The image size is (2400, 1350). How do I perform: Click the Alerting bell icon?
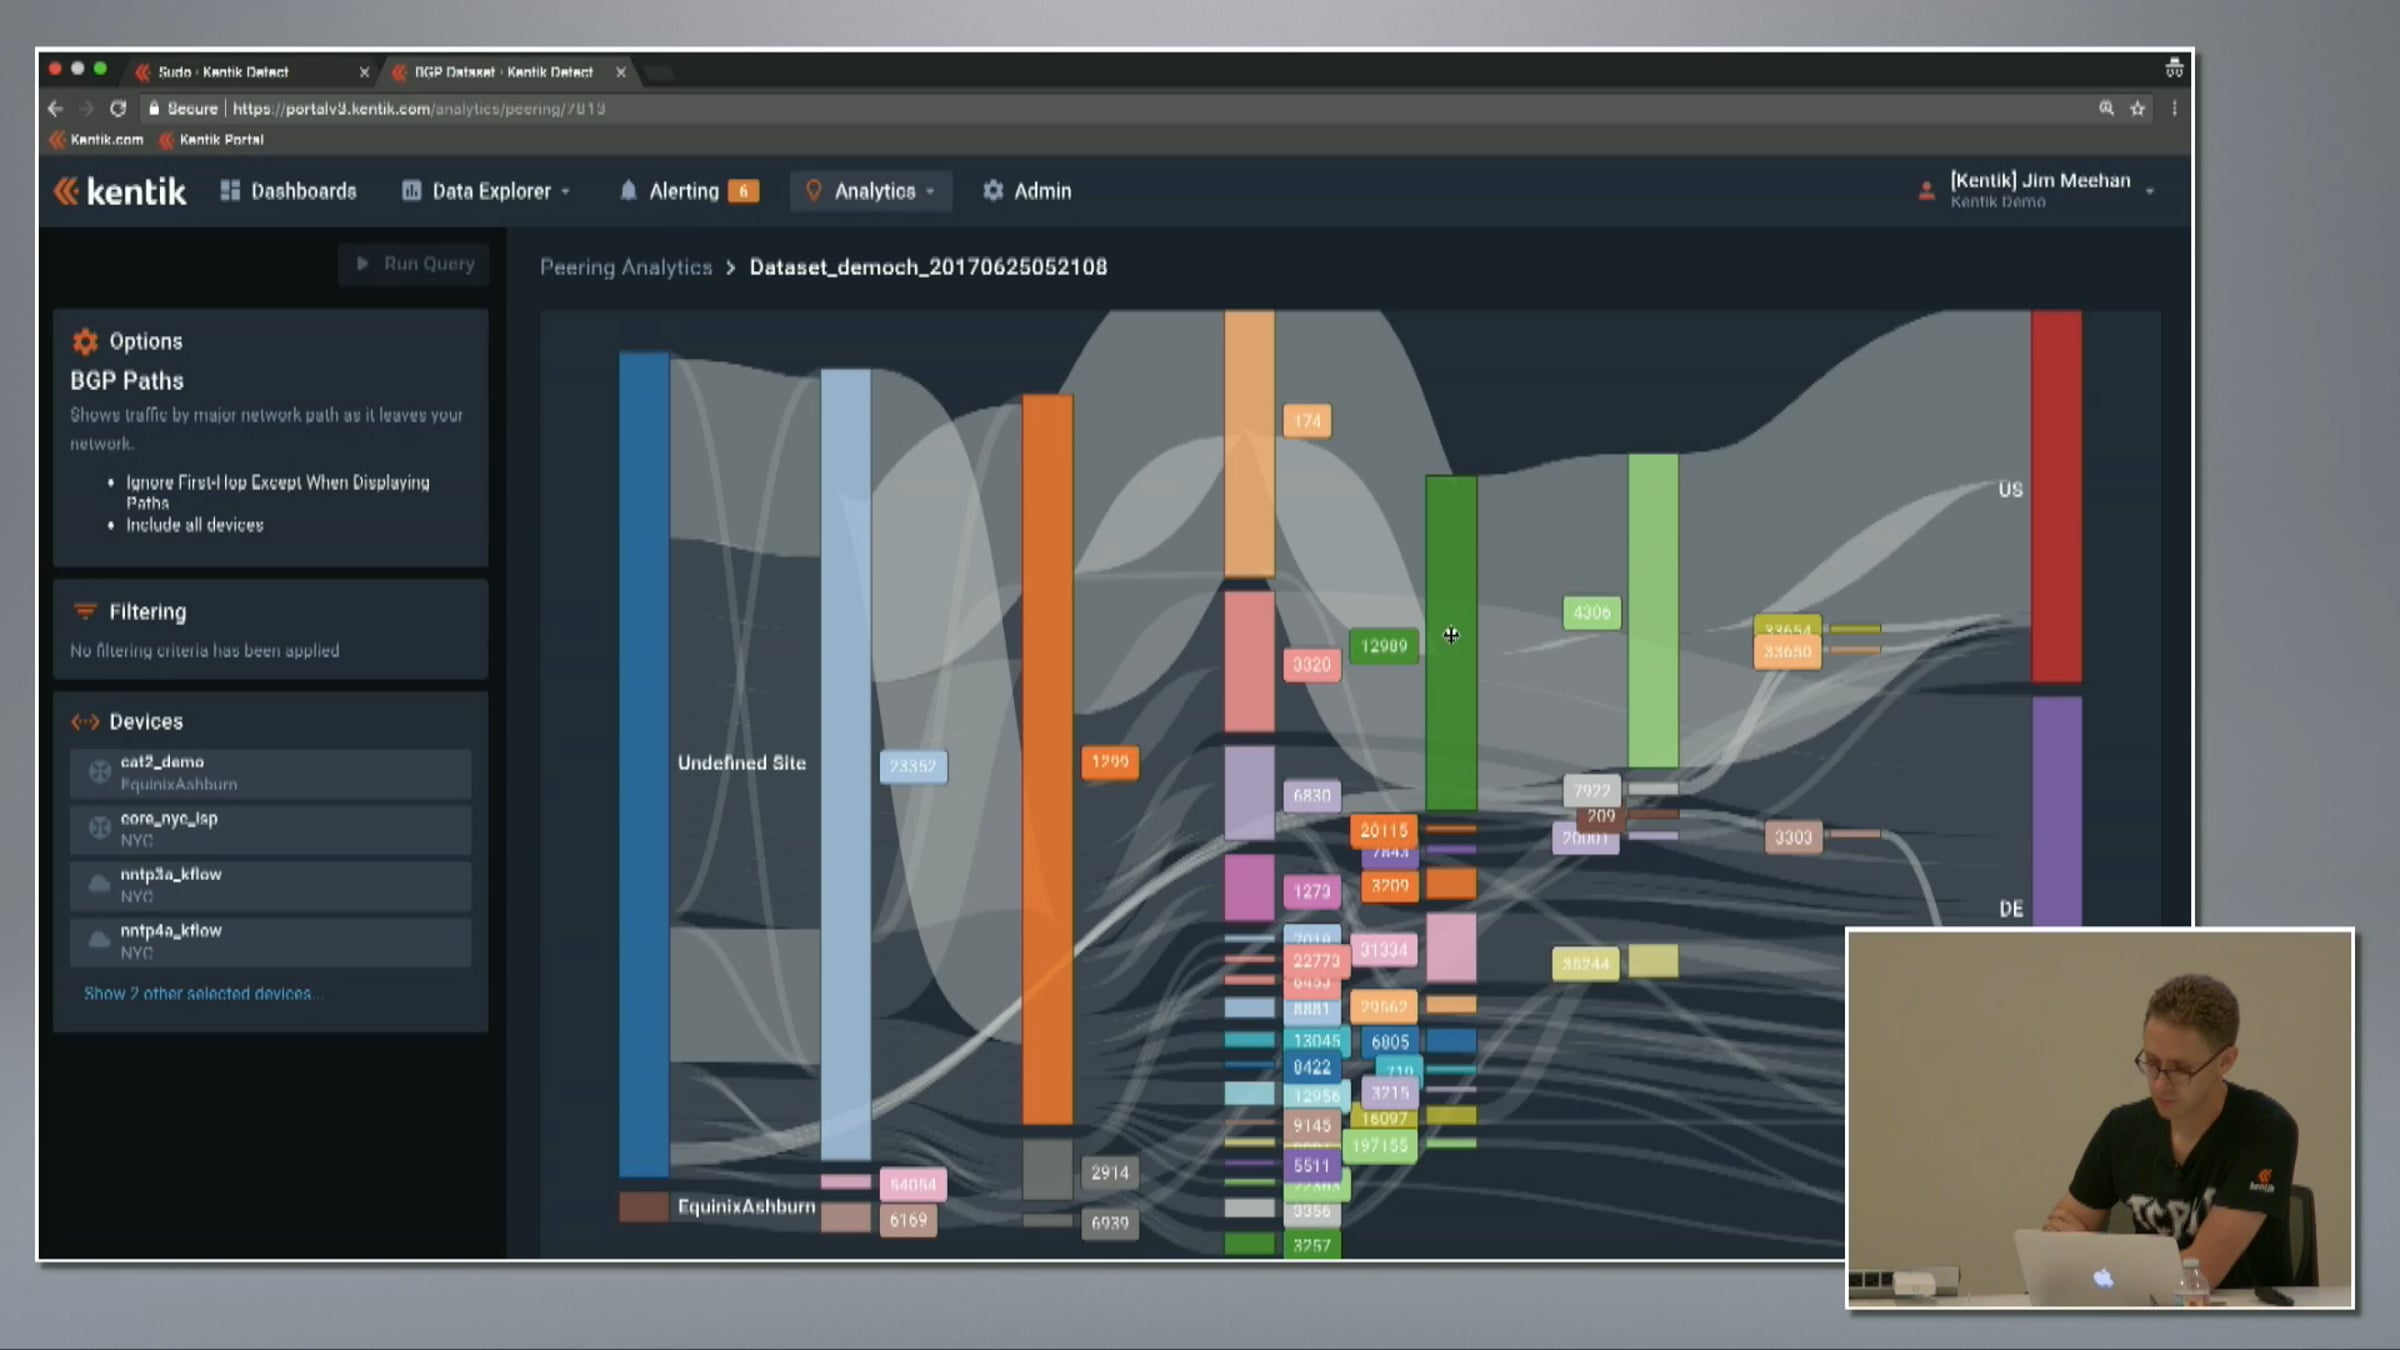pyautogui.click(x=628, y=191)
